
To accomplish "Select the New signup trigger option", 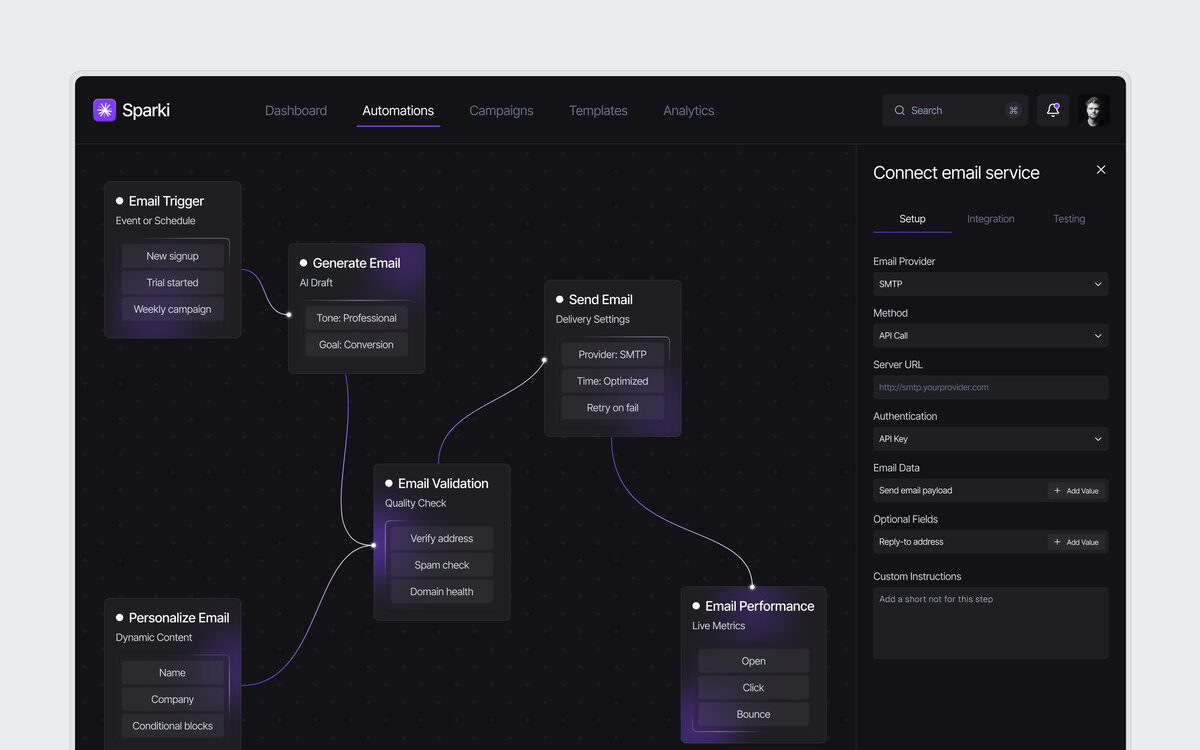I will 172,256.
